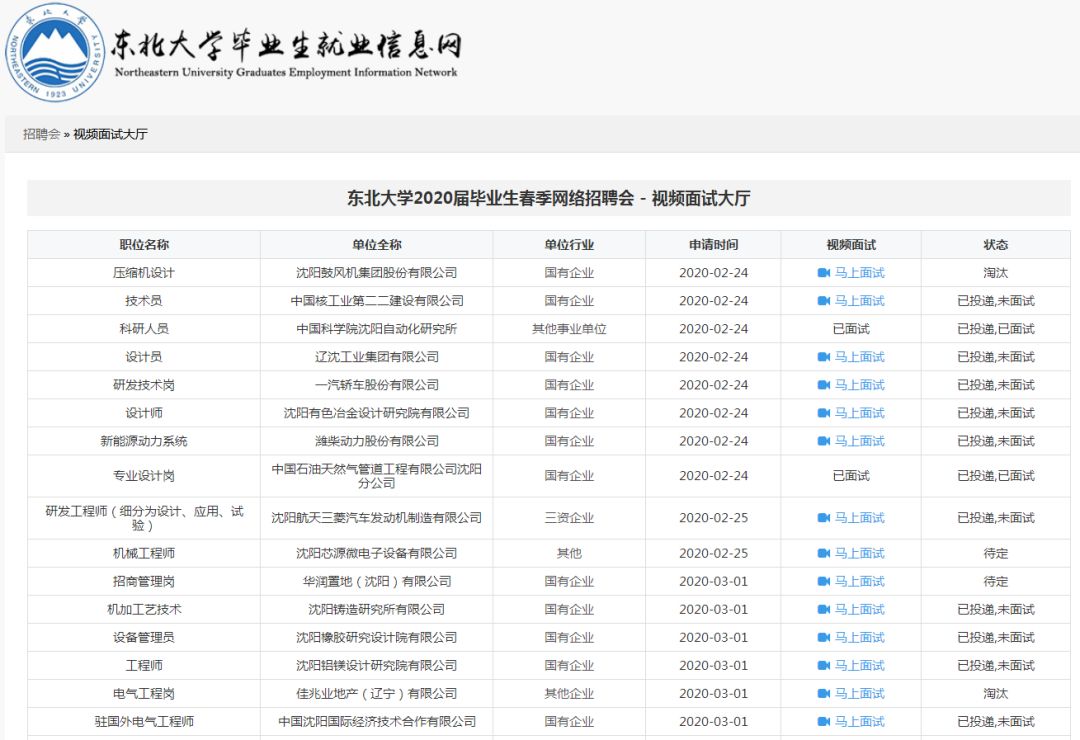Click the camera icon for 新能源动力系统 position
This screenshot has height=740, width=1080.
coord(824,440)
